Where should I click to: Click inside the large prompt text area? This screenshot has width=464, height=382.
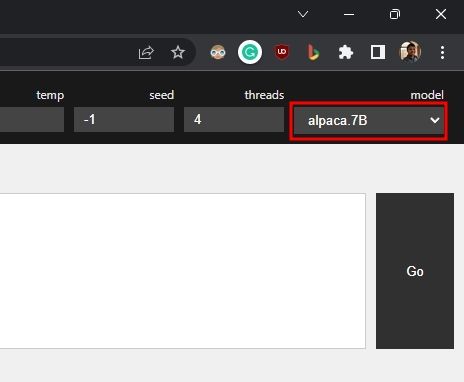[x=183, y=271]
